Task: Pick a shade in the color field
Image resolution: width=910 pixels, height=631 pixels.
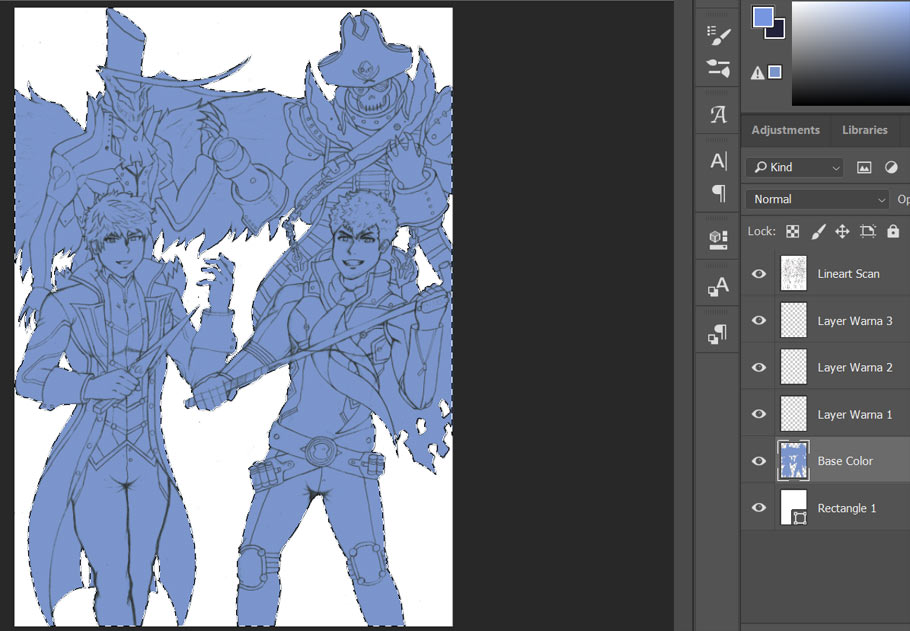Action: 851,53
